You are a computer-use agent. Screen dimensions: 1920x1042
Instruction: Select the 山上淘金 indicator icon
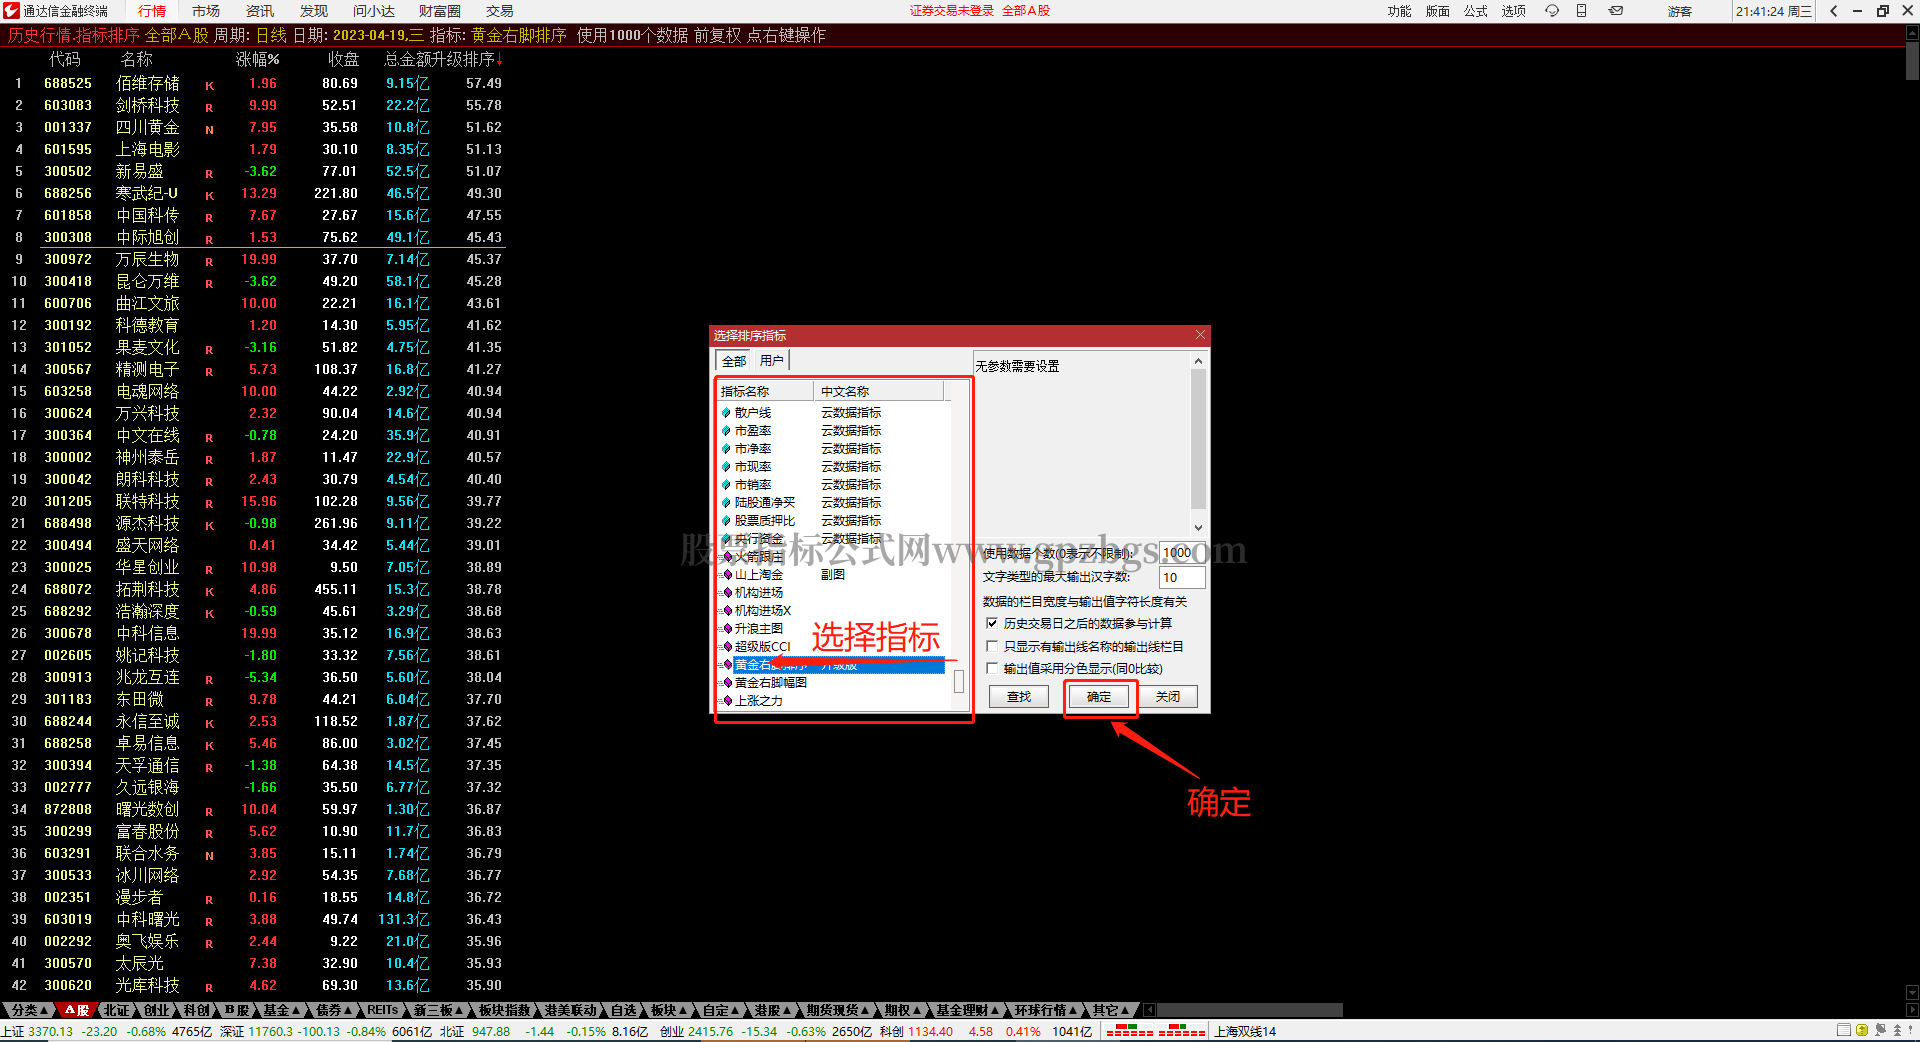coord(727,575)
